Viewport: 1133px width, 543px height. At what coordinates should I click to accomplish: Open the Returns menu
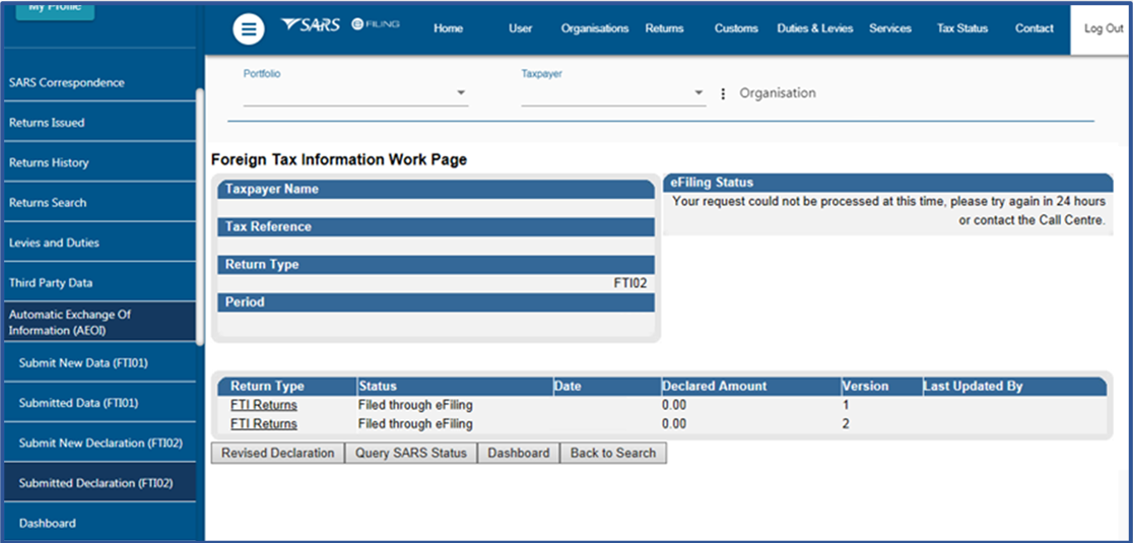(664, 29)
